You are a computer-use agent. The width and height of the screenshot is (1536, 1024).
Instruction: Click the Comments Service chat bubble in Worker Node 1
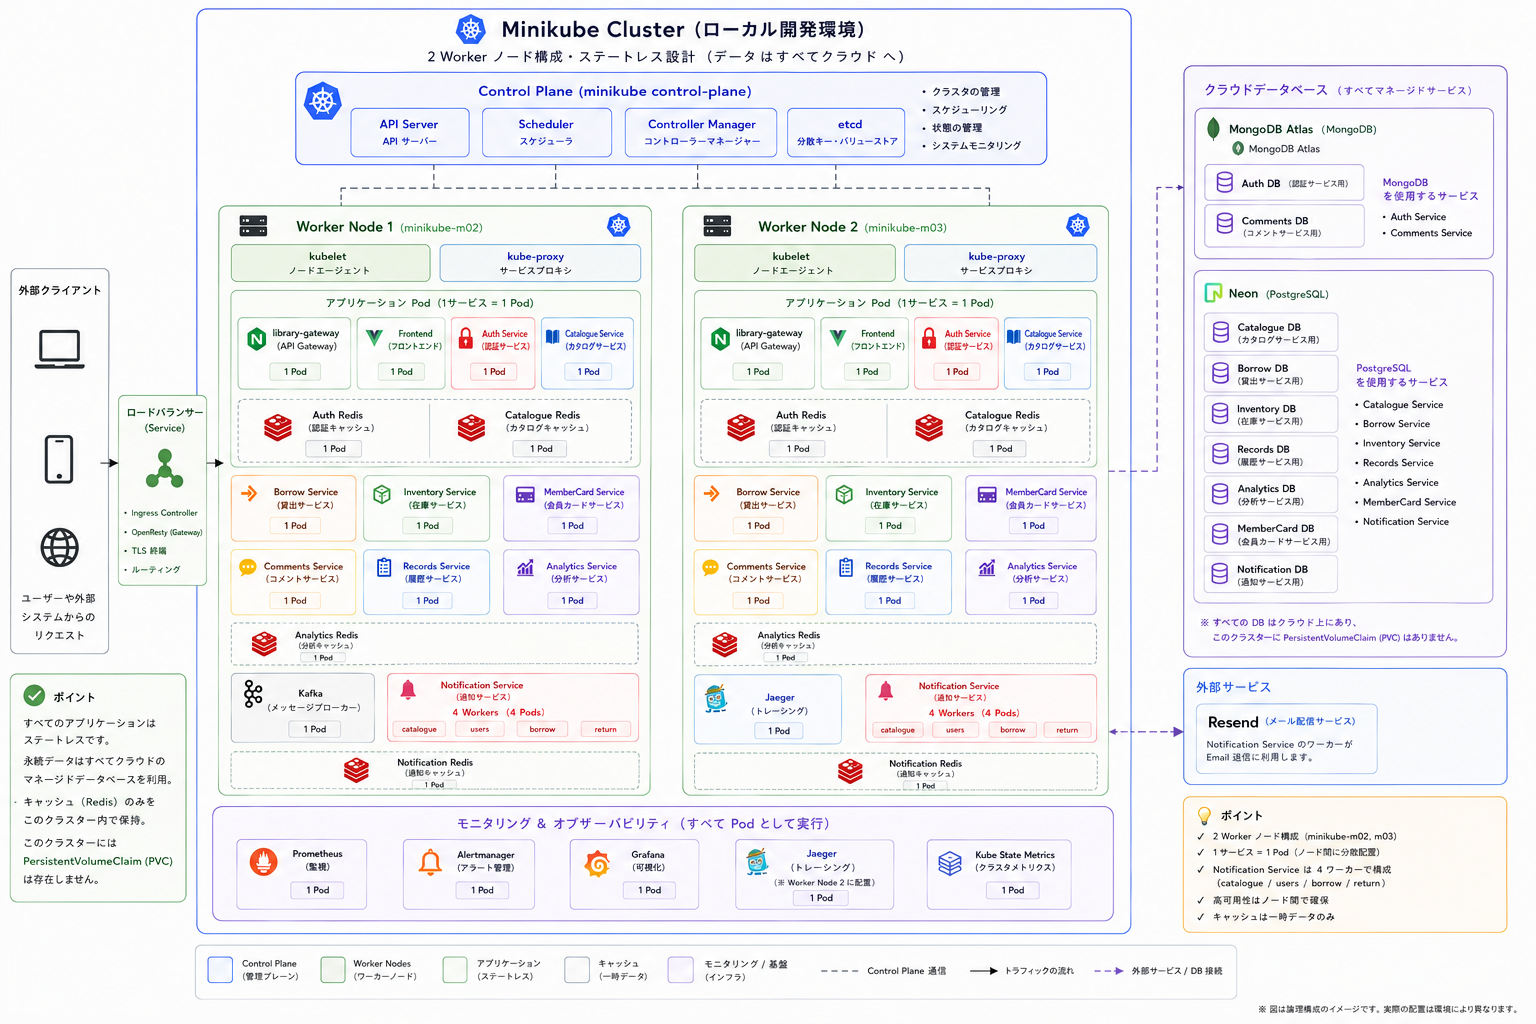(x=248, y=568)
